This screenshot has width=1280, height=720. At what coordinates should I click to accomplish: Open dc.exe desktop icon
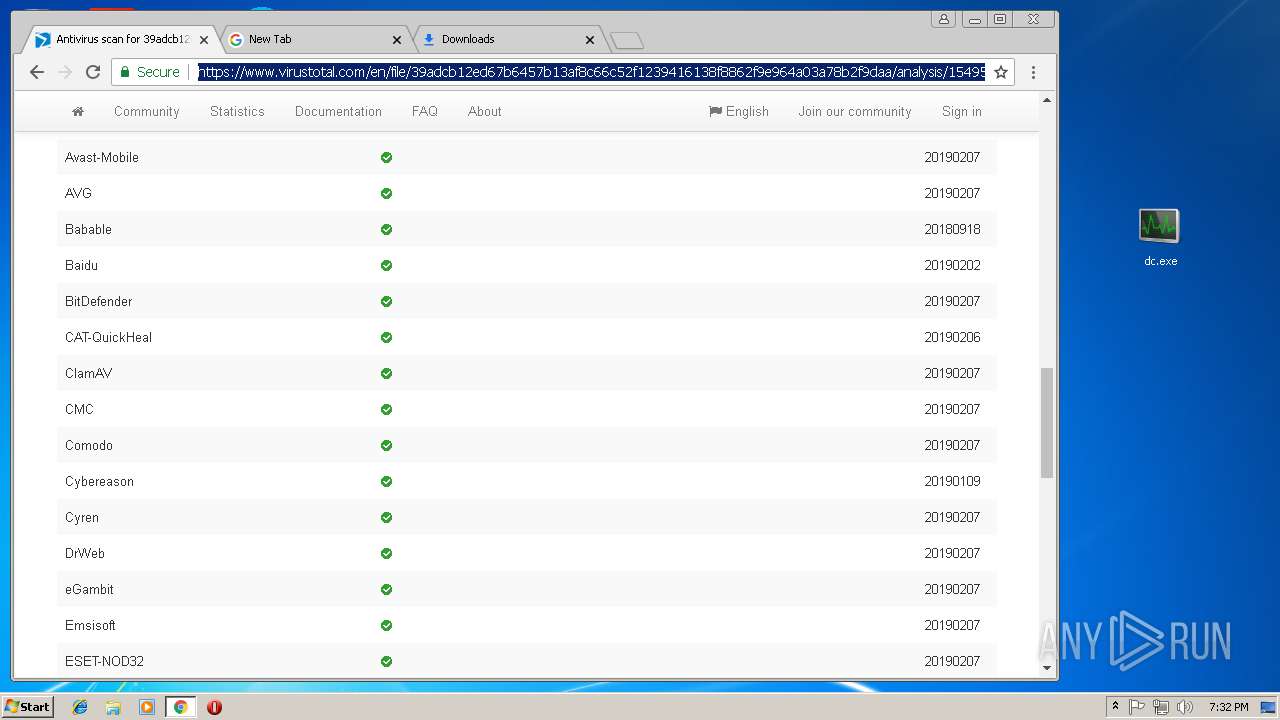(1160, 237)
